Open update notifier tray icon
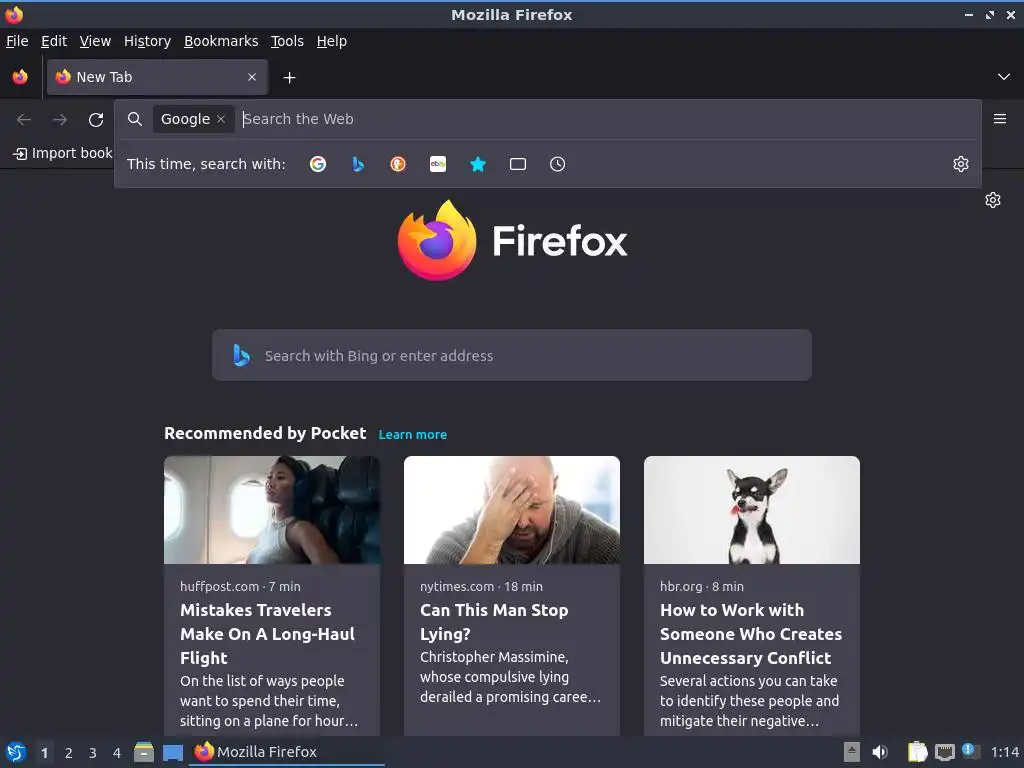1024x768 pixels. pos(970,751)
